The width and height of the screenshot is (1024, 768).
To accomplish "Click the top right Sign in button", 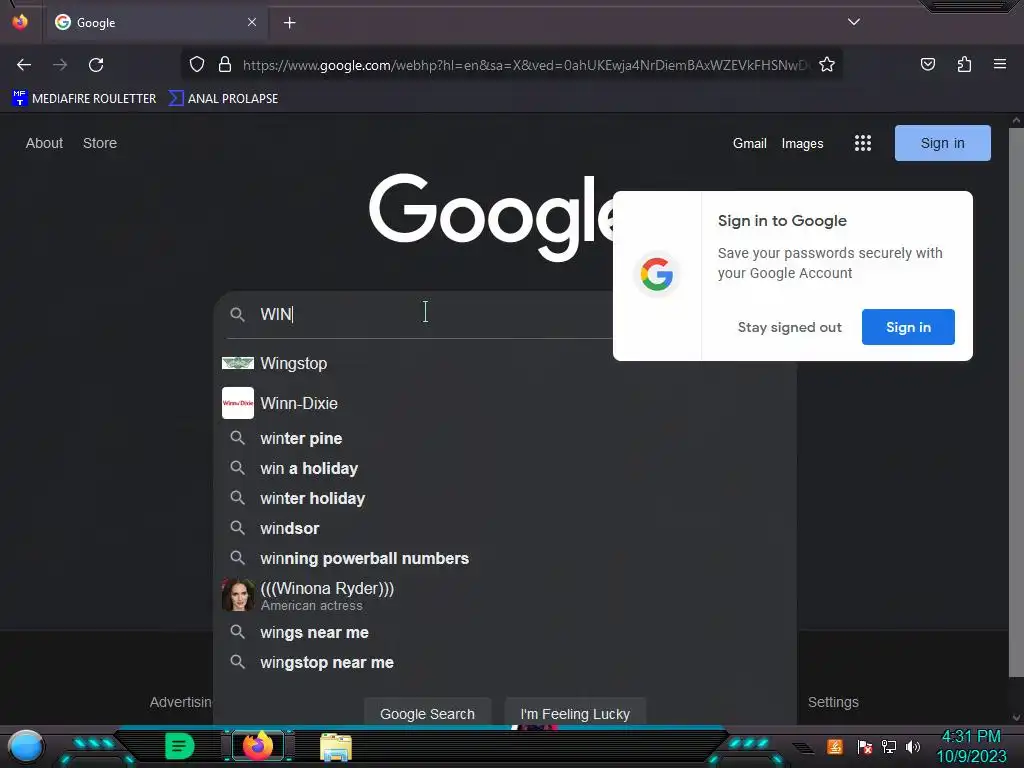I will pyautogui.click(x=942, y=143).
